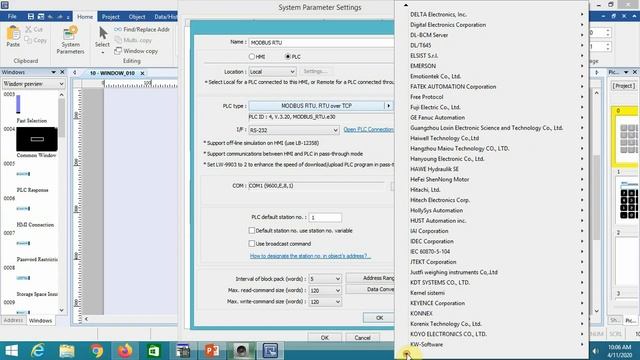This screenshot has width=640, height=360.
Task: Close the WINDOW_010 document tab
Action: tap(142, 73)
